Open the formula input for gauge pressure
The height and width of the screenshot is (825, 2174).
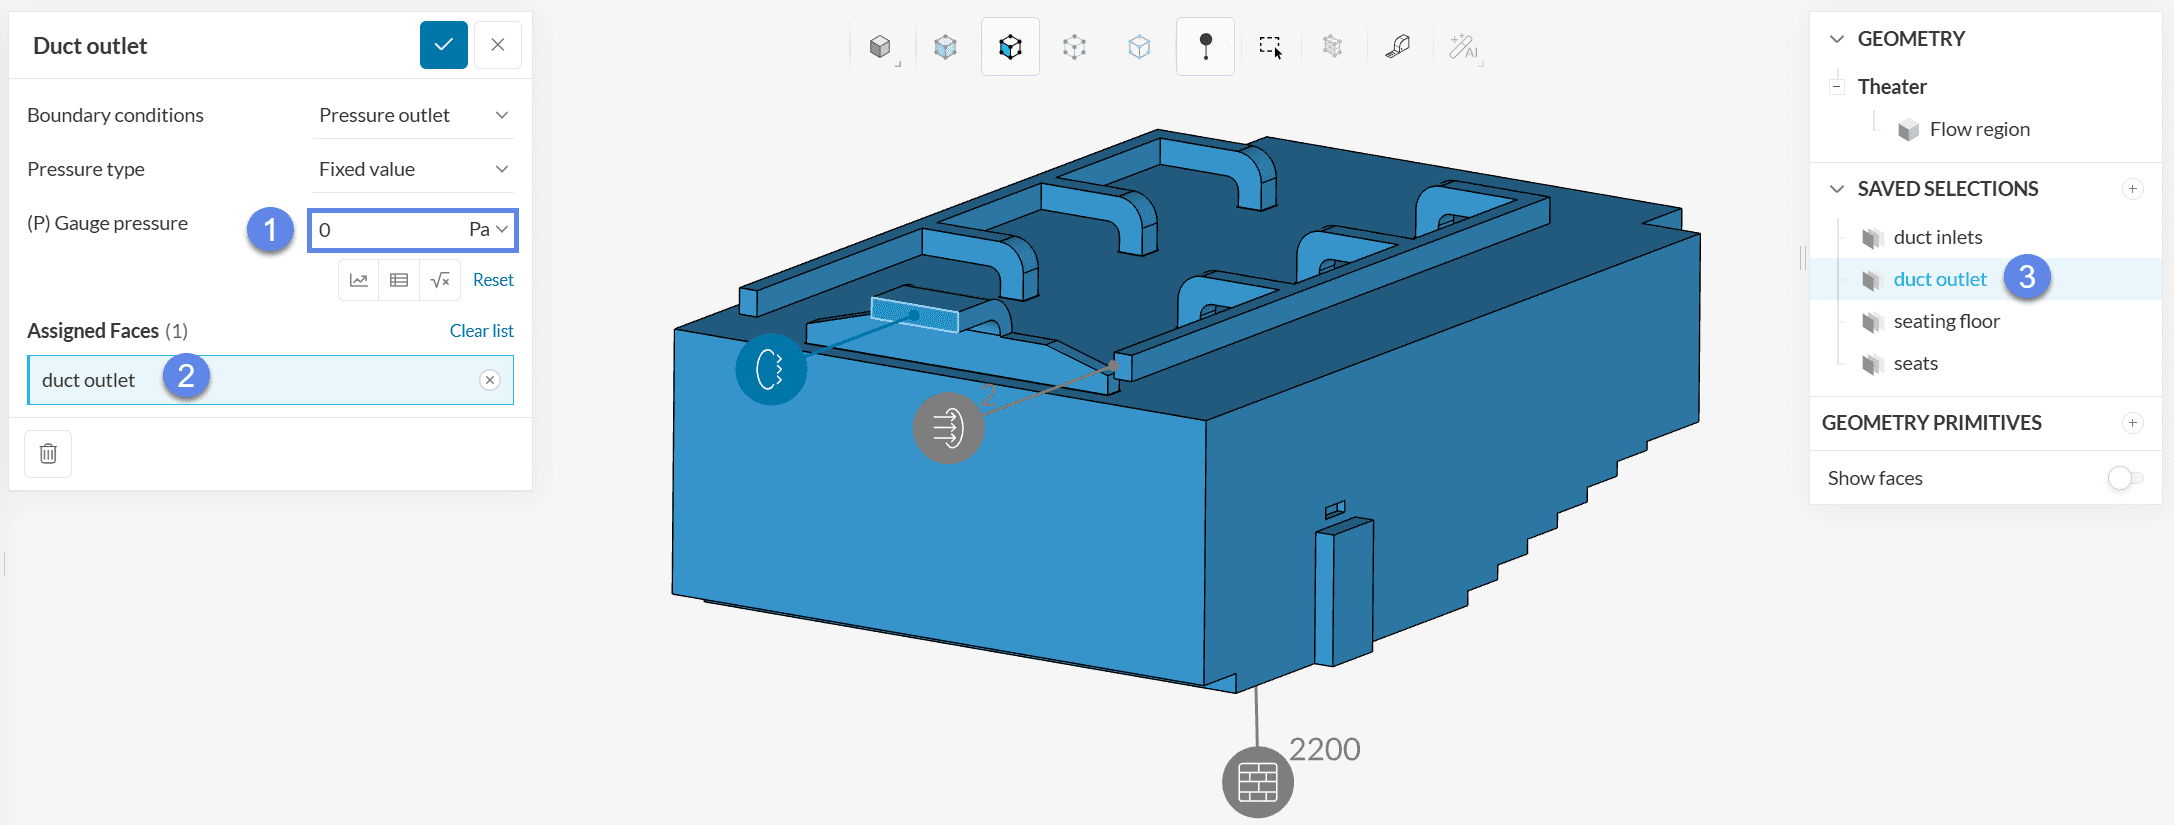pos(440,280)
